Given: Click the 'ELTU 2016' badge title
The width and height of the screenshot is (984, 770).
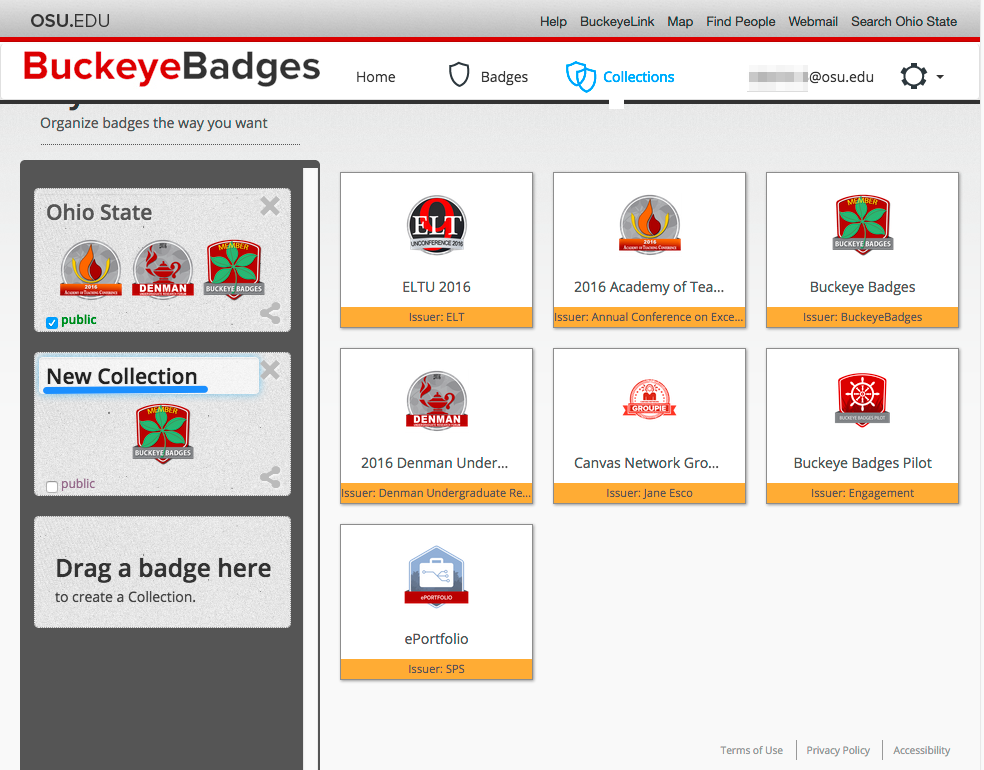Looking at the screenshot, I should coord(437,287).
